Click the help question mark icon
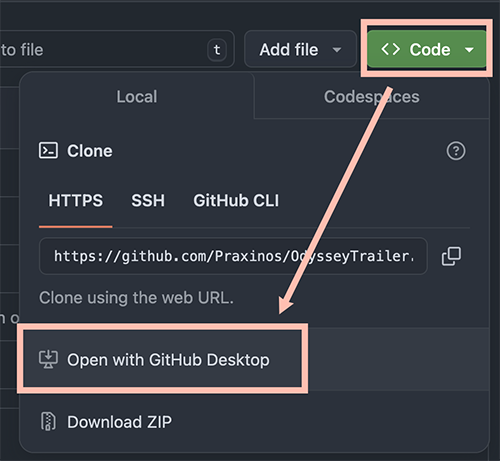 tap(456, 151)
